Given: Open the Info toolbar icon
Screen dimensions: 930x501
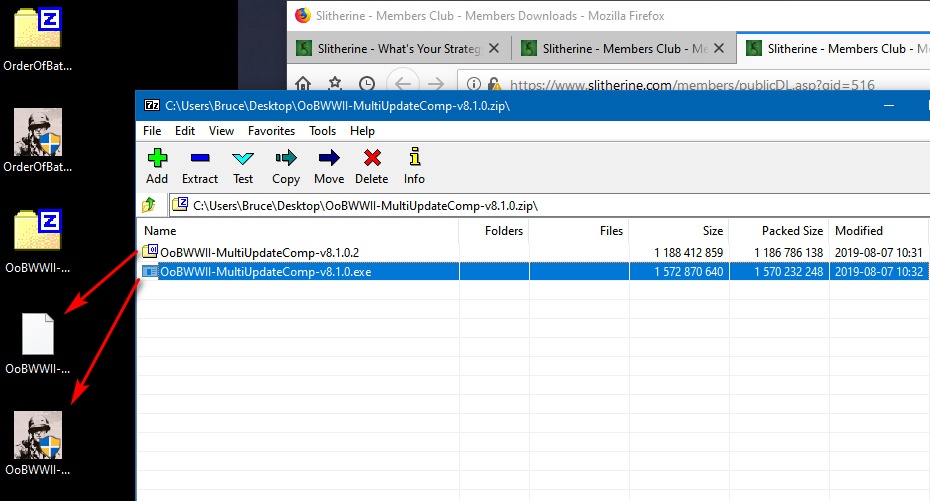Looking at the screenshot, I should (414, 165).
